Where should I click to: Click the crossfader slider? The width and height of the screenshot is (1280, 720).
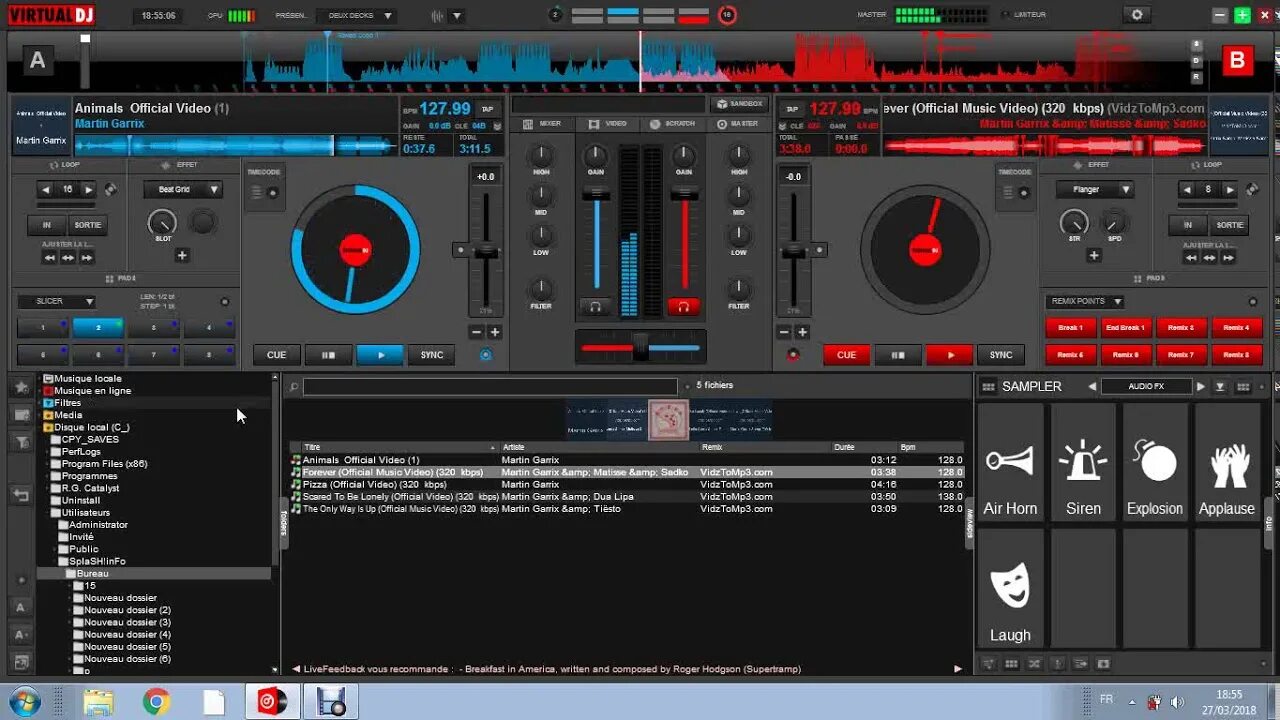click(x=640, y=347)
